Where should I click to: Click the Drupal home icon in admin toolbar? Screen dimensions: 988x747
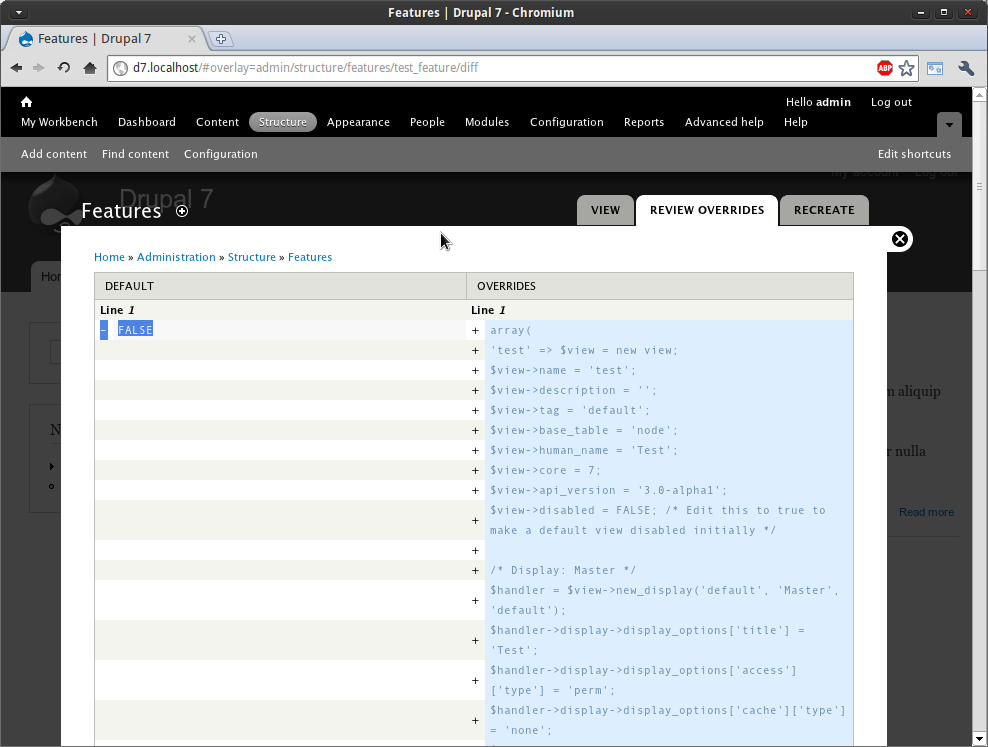pos(27,102)
